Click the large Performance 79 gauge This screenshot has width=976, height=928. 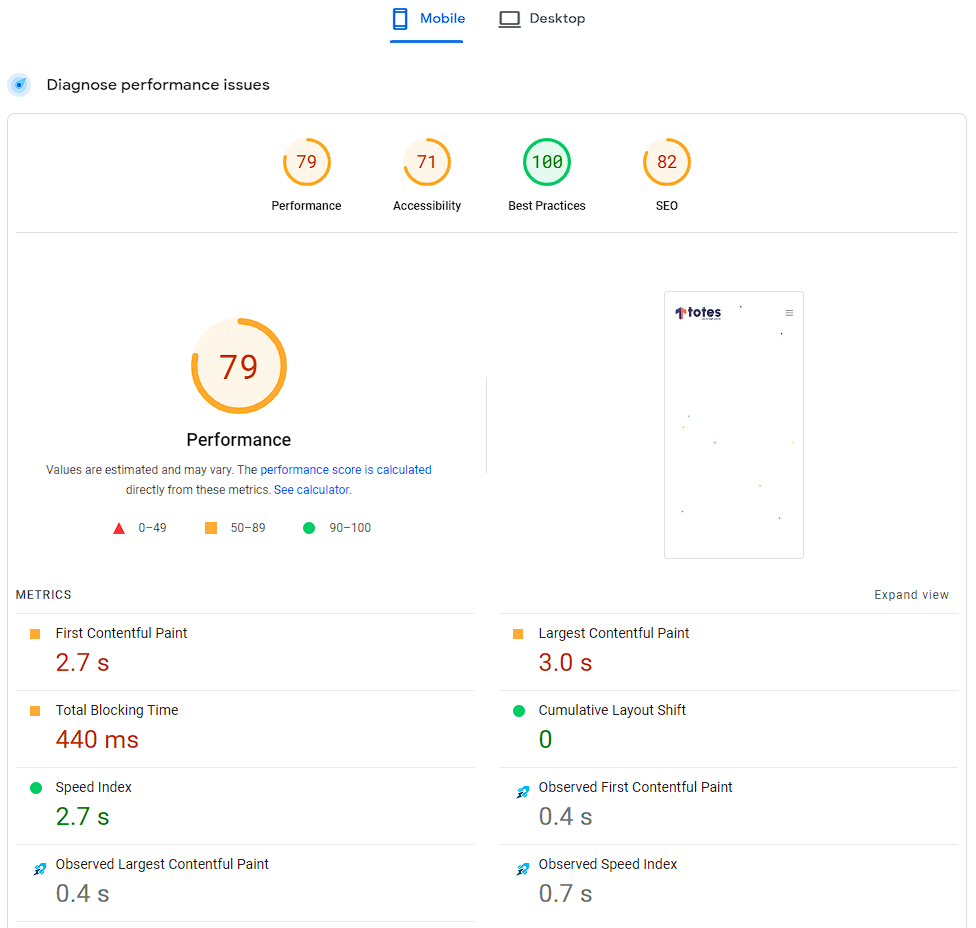click(239, 366)
